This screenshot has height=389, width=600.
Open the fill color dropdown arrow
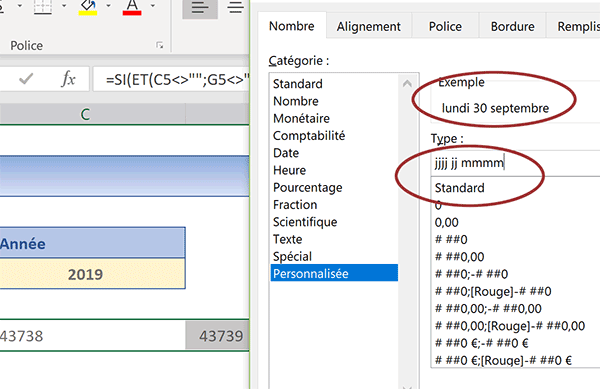pos(108,6)
